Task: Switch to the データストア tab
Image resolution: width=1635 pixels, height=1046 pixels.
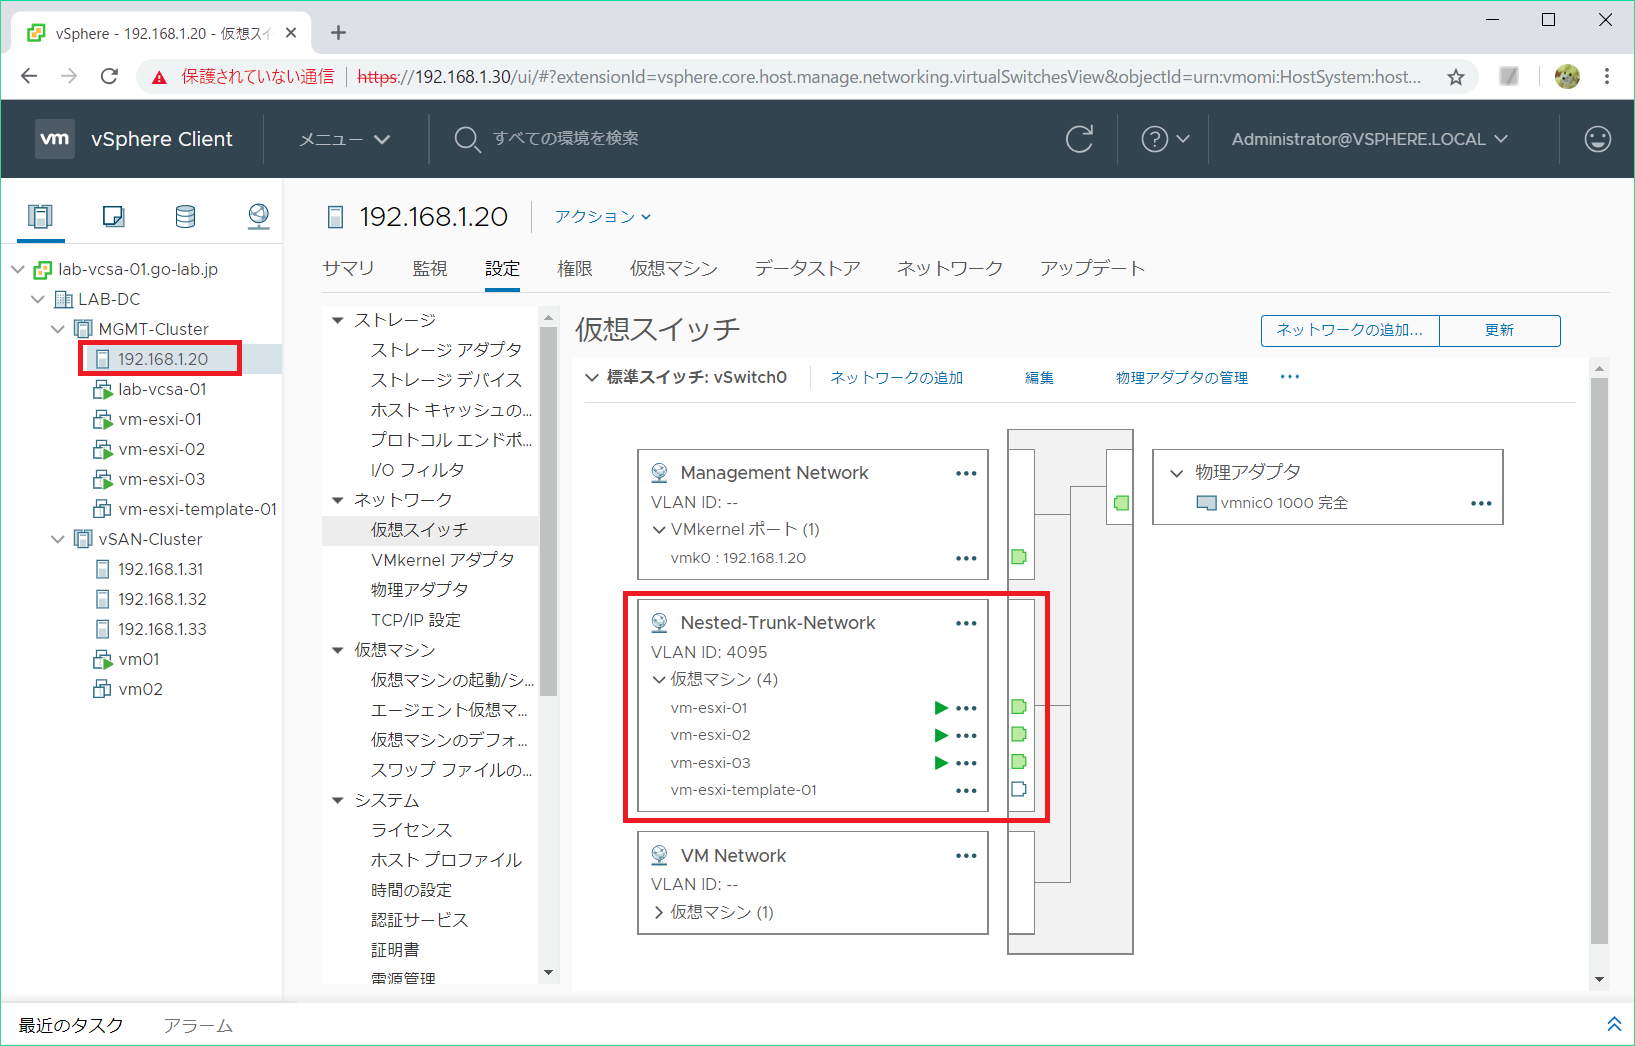Action: [807, 268]
